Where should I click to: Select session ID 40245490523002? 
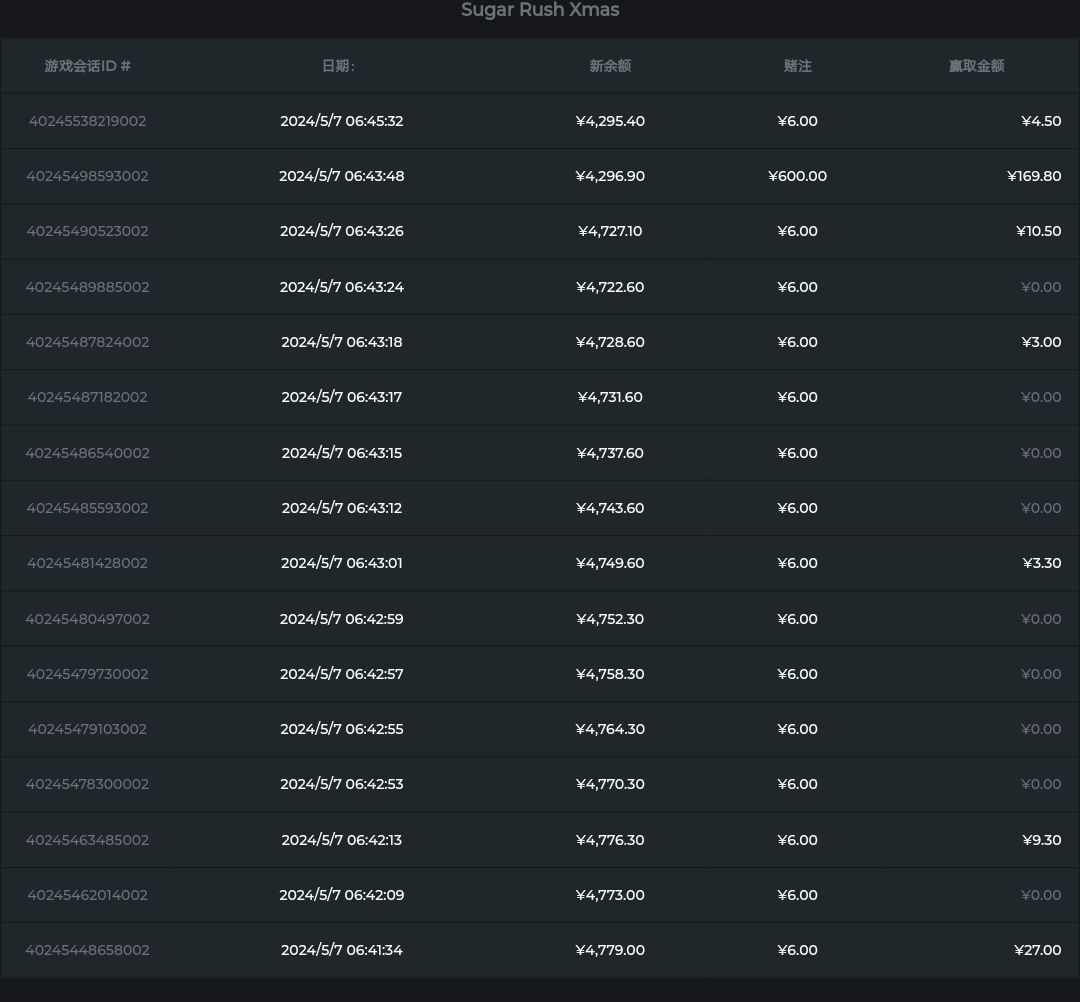87,231
